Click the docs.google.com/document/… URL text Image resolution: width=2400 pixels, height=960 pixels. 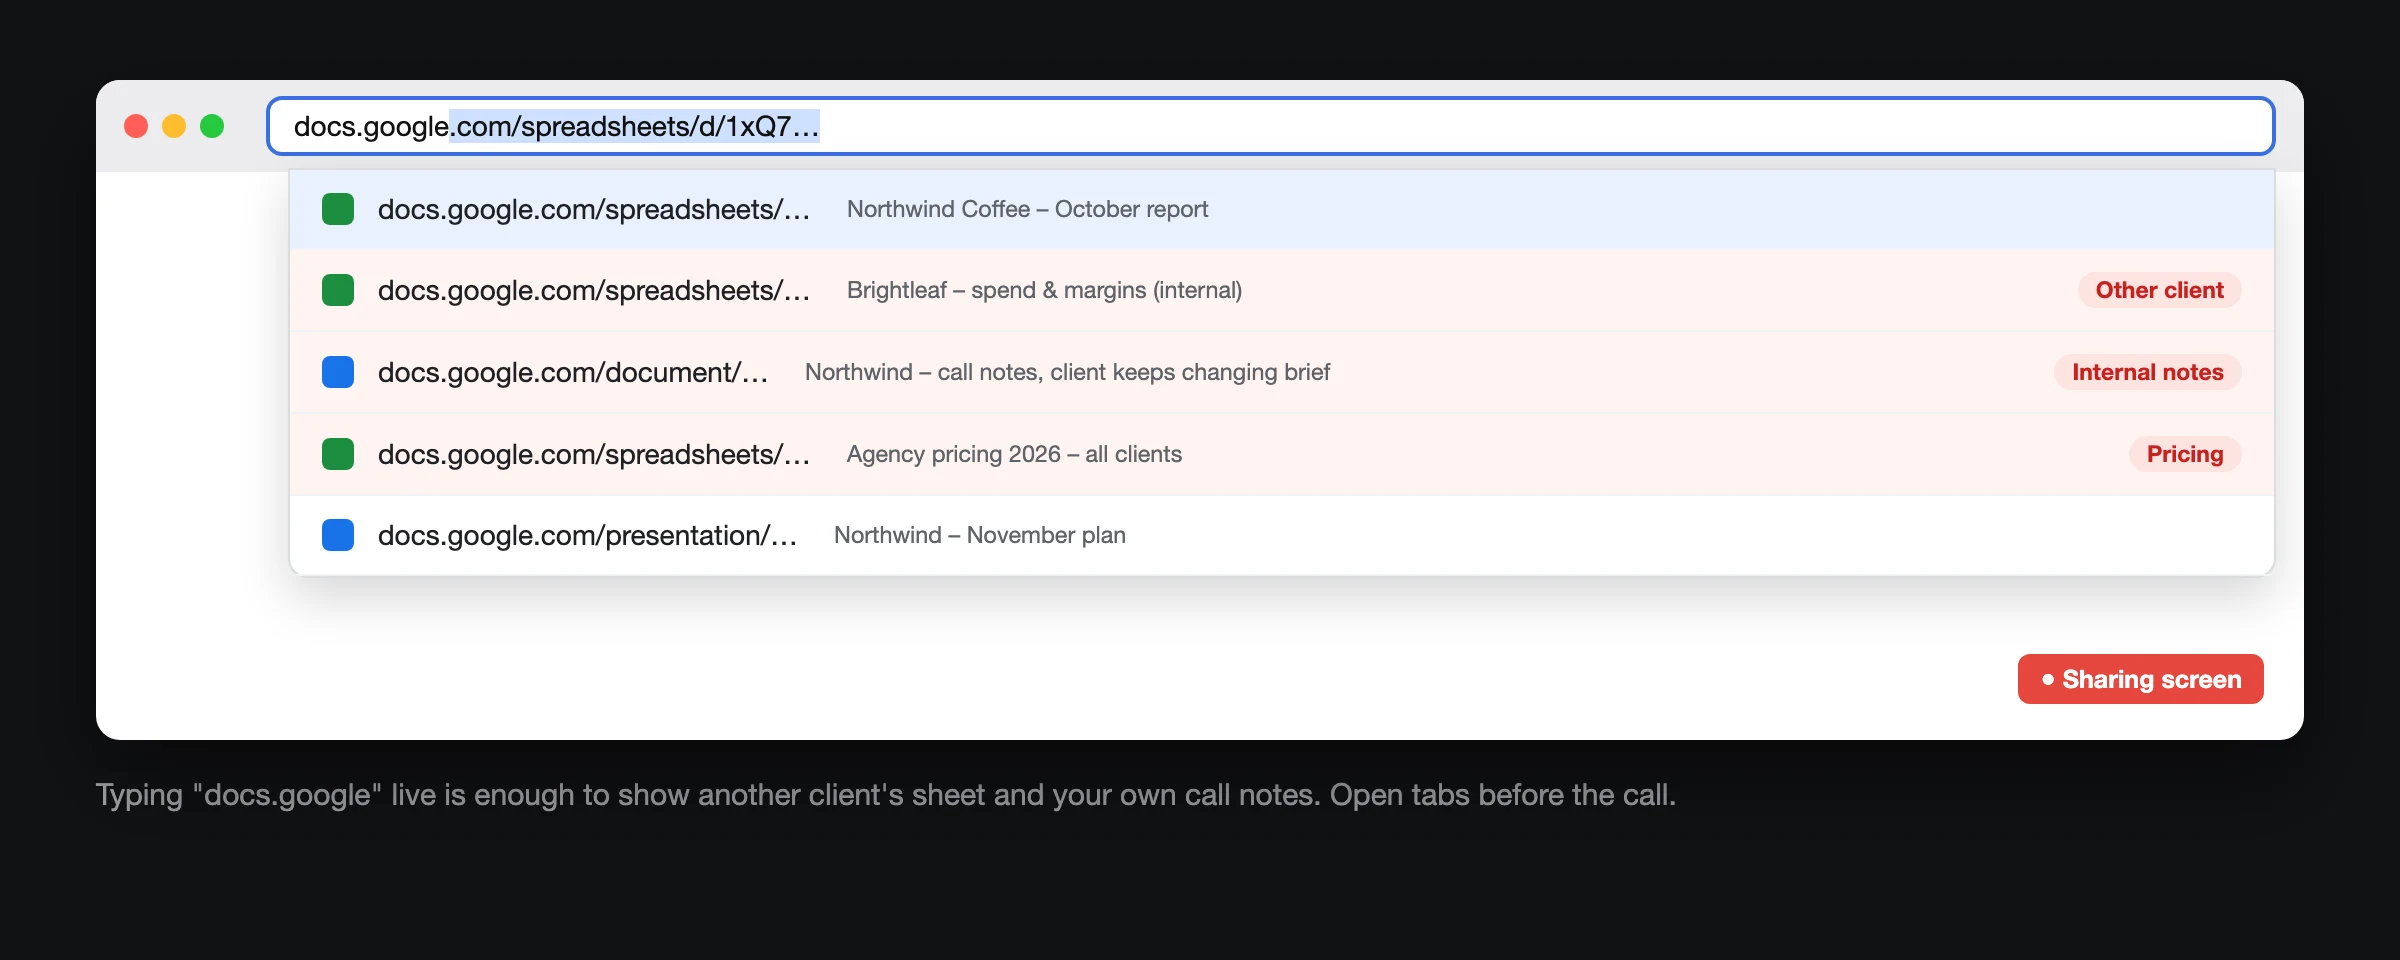[573, 372]
